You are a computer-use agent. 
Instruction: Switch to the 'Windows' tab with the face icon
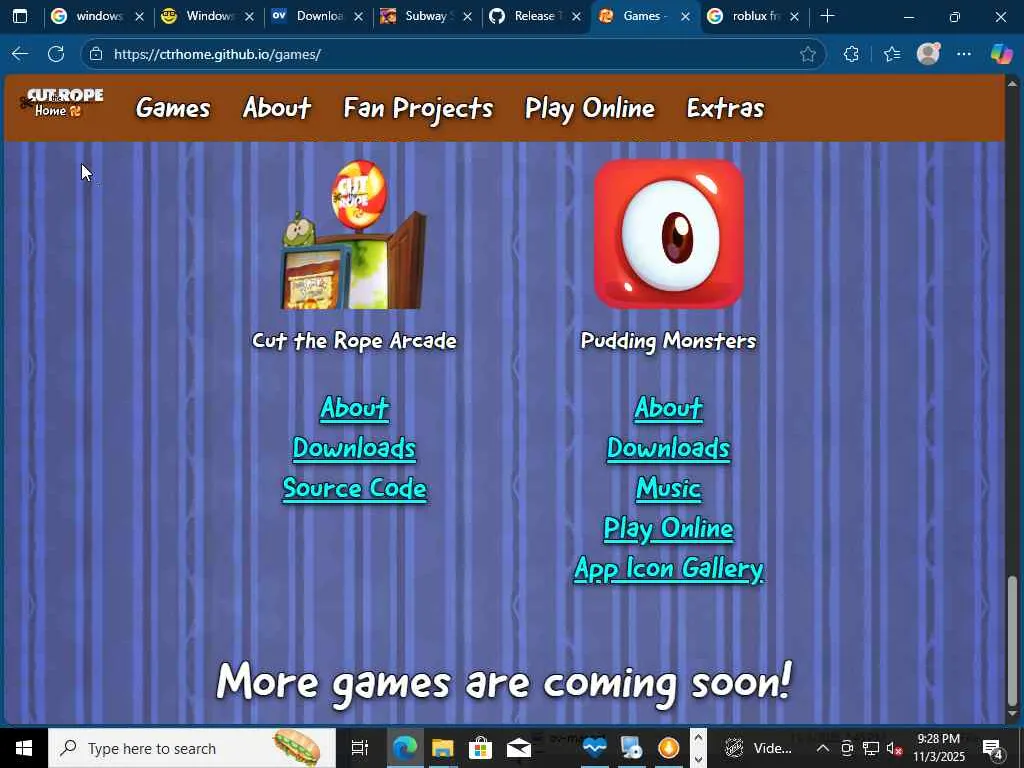pos(208,16)
